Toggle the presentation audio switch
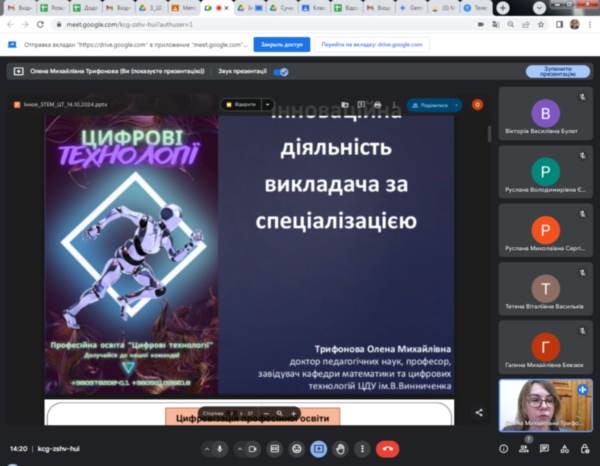The height and width of the screenshot is (466, 600). coord(281,72)
